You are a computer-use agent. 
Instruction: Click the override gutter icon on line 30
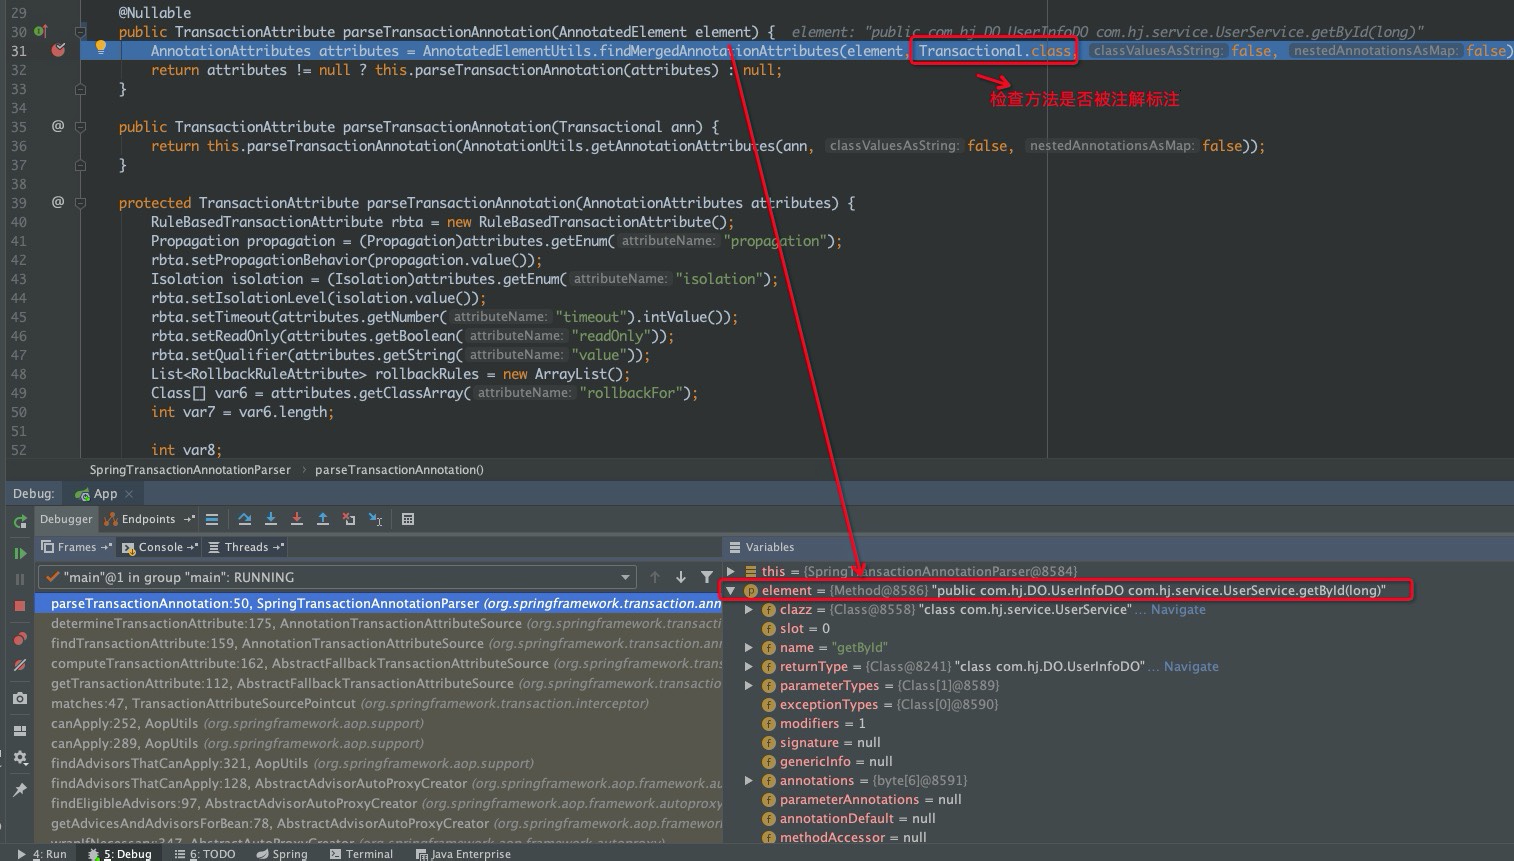(41, 32)
